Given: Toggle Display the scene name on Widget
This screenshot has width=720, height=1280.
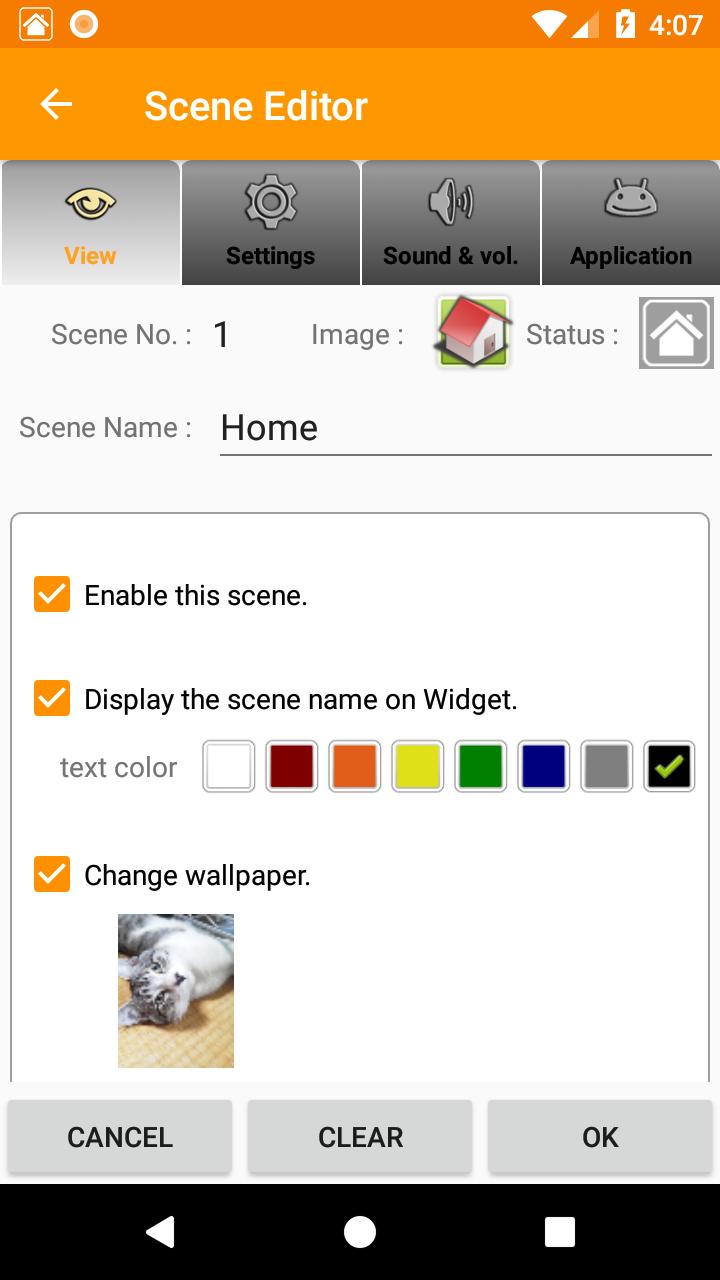Looking at the screenshot, I should (52, 698).
